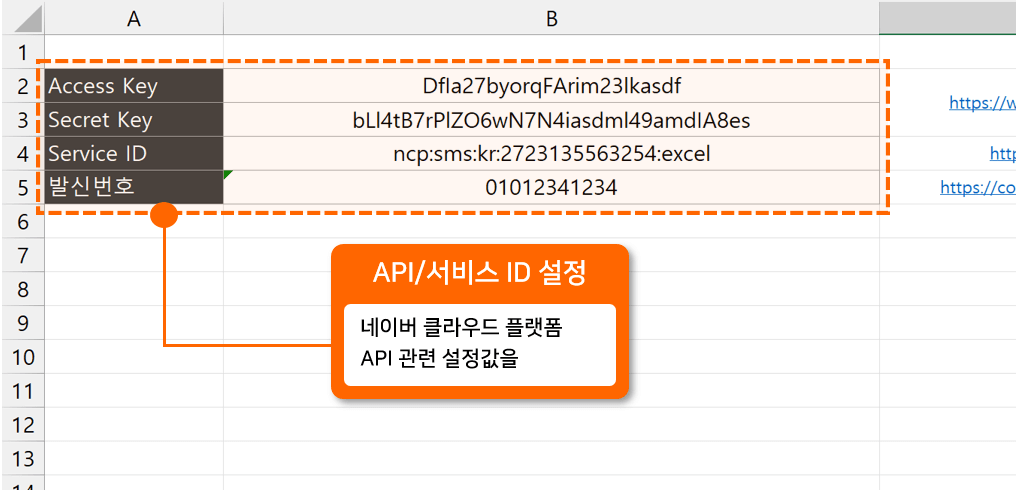Select row 3 header
The height and width of the screenshot is (497, 1030).
pyautogui.click(x=23, y=120)
